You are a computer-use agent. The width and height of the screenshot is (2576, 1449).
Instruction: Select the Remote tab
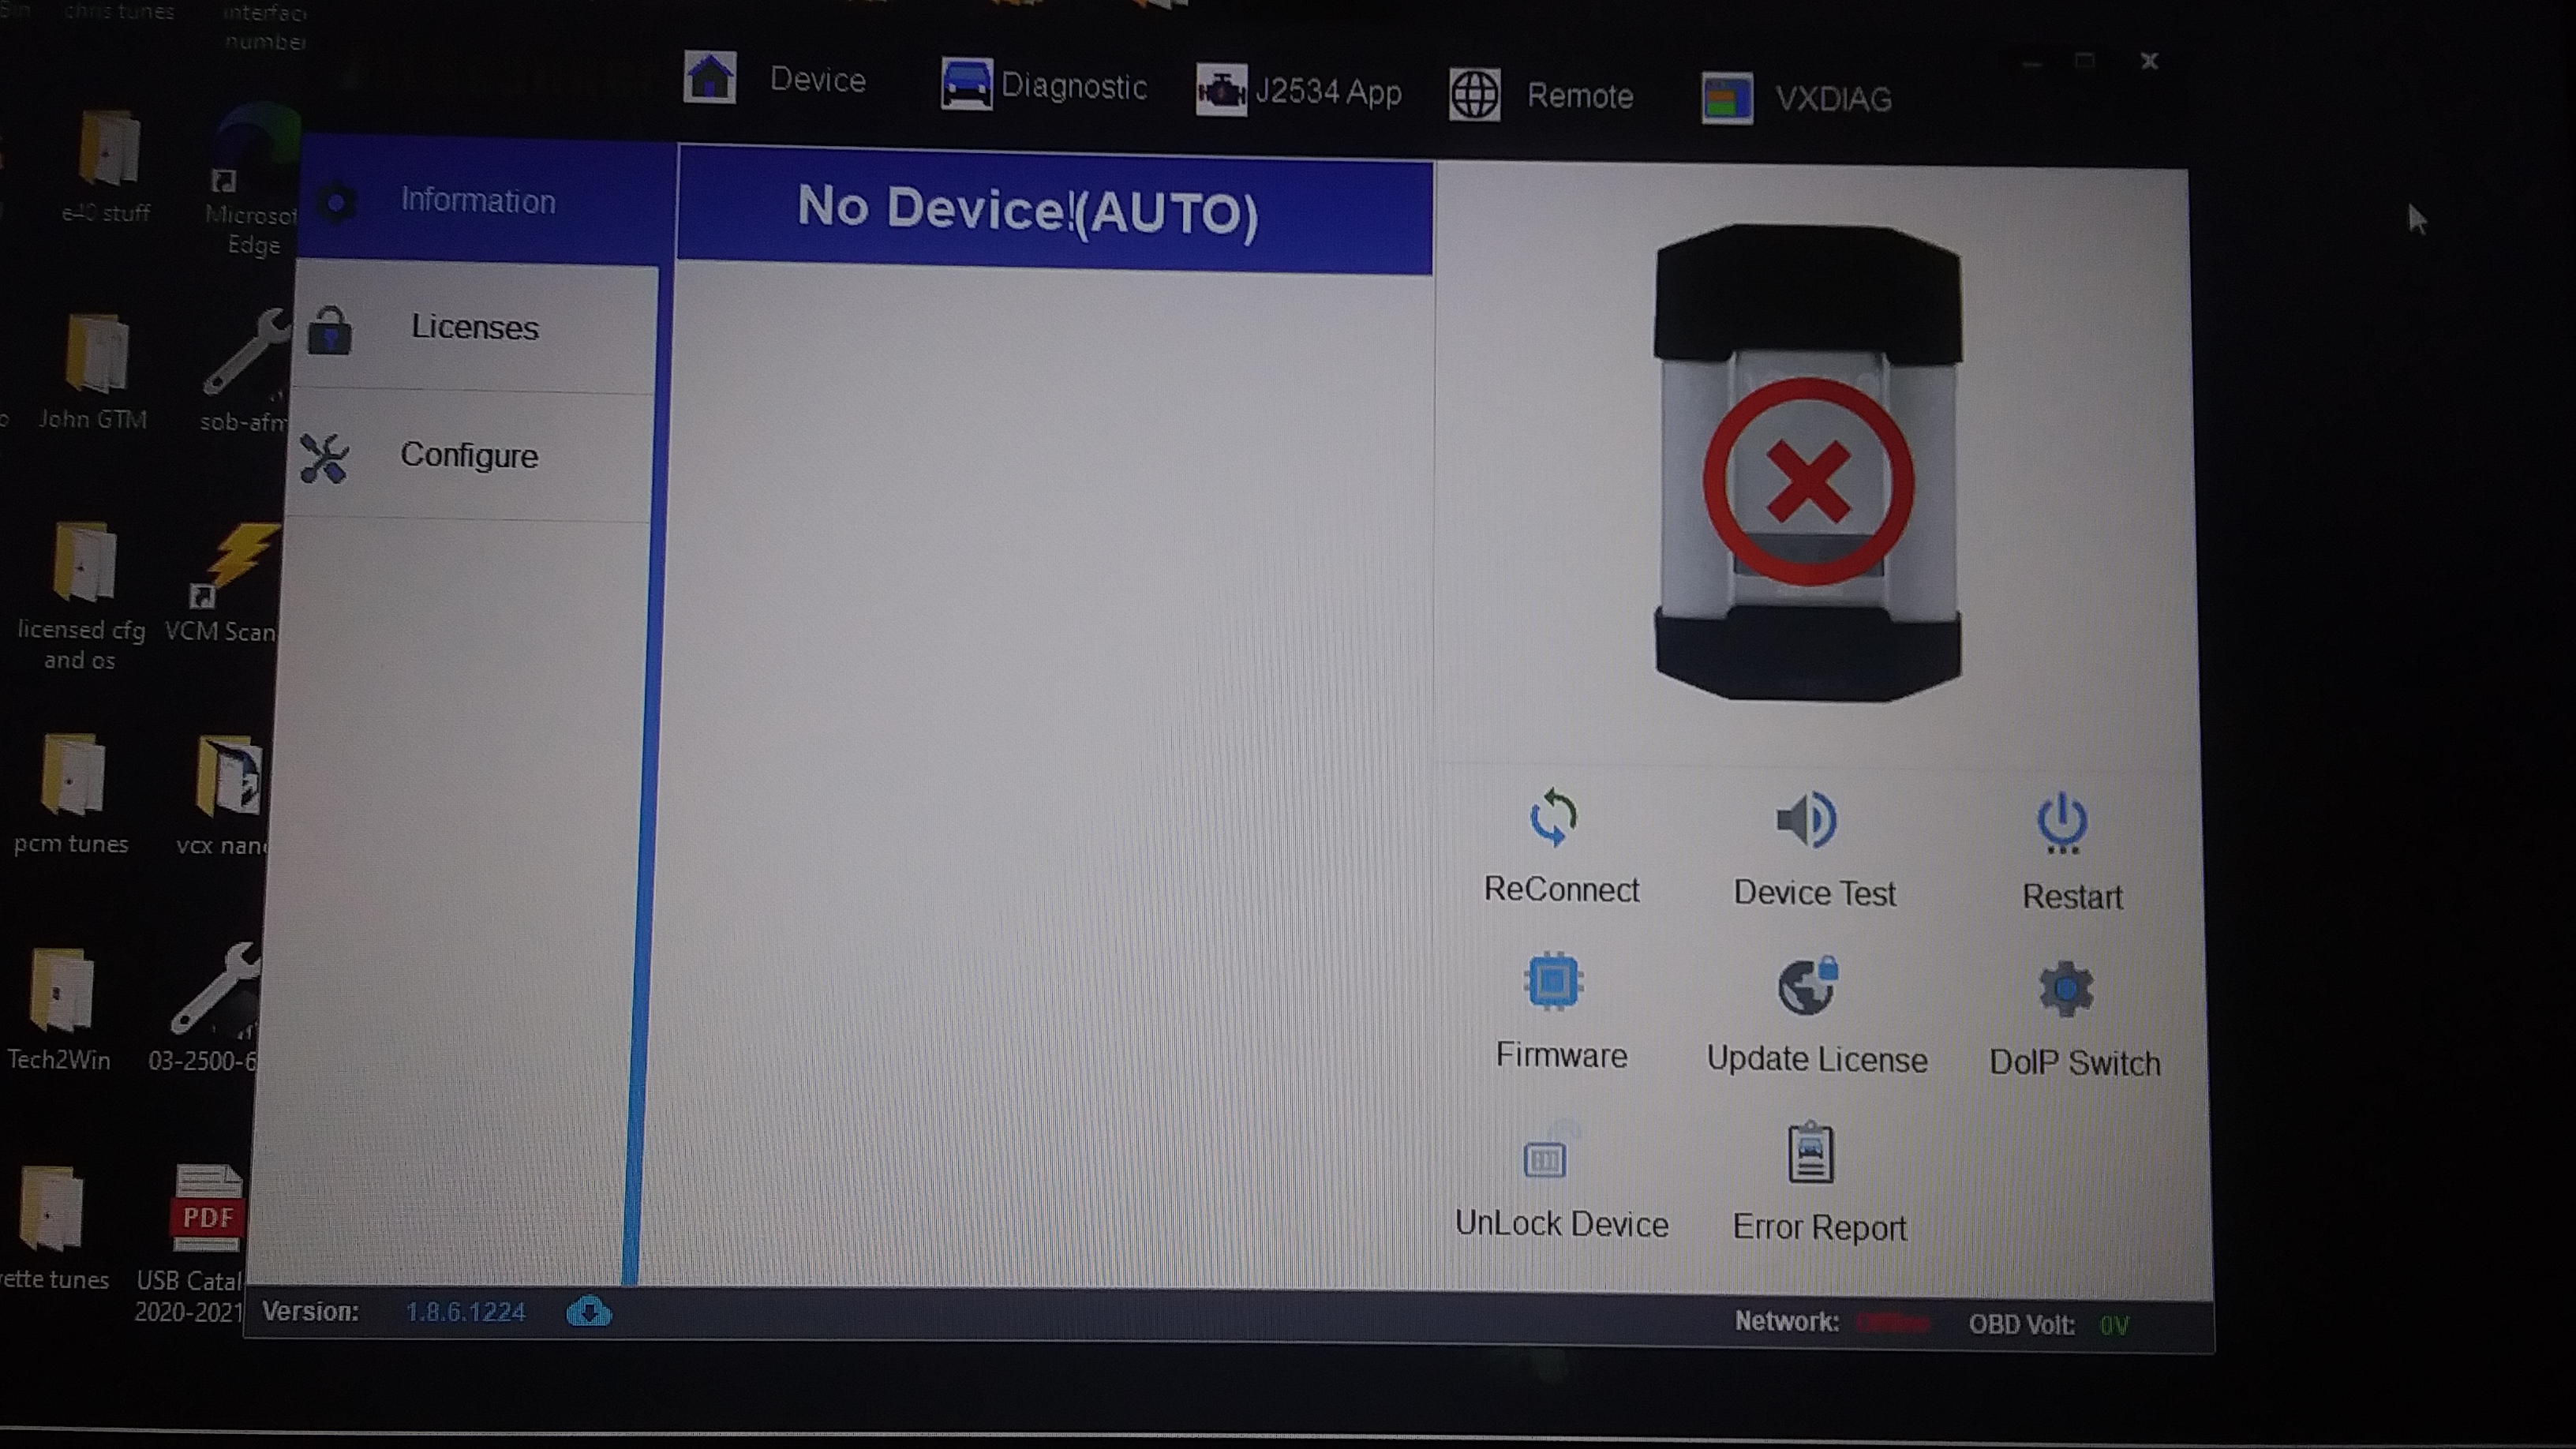pyautogui.click(x=1541, y=96)
